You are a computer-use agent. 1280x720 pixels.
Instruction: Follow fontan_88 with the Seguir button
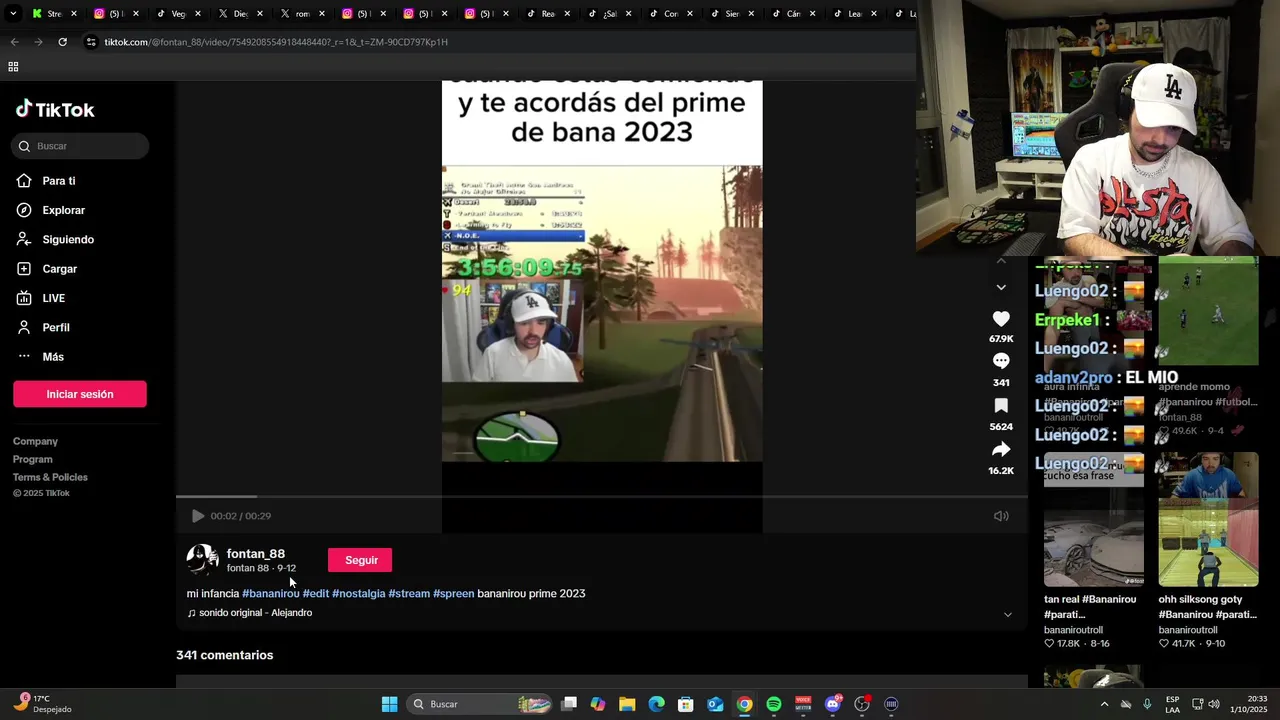[x=360, y=560]
